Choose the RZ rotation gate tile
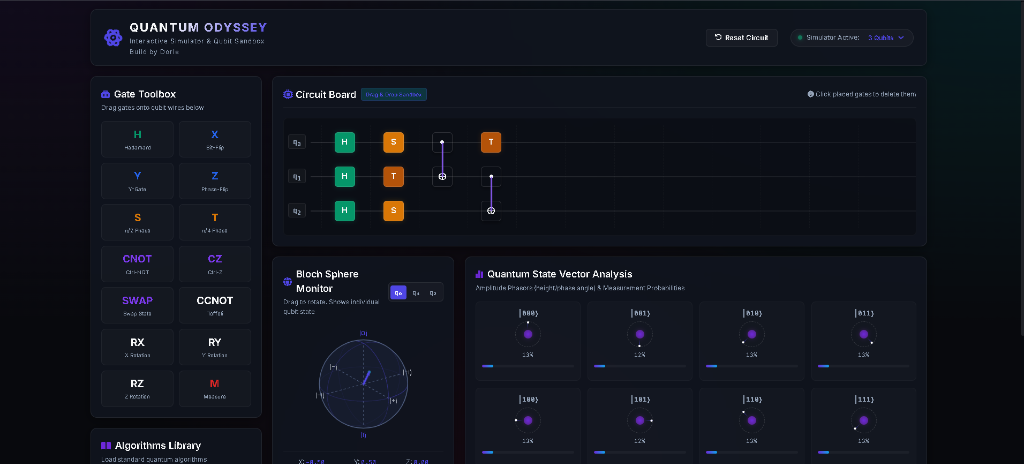Screen dimensions: 1024x464 137,388
